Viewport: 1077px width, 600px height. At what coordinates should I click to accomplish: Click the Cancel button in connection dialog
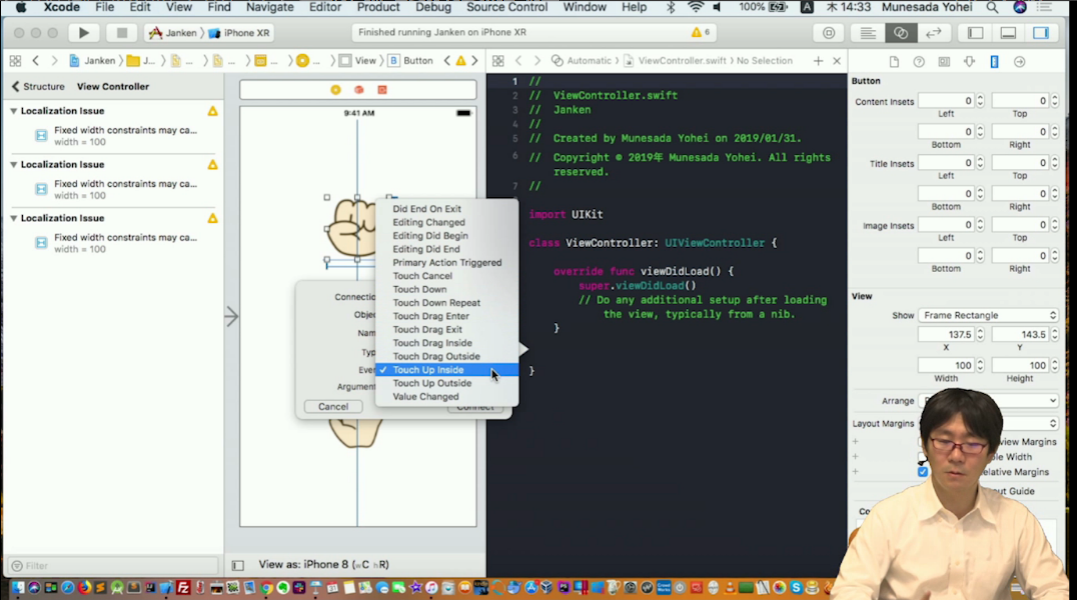[x=333, y=407]
